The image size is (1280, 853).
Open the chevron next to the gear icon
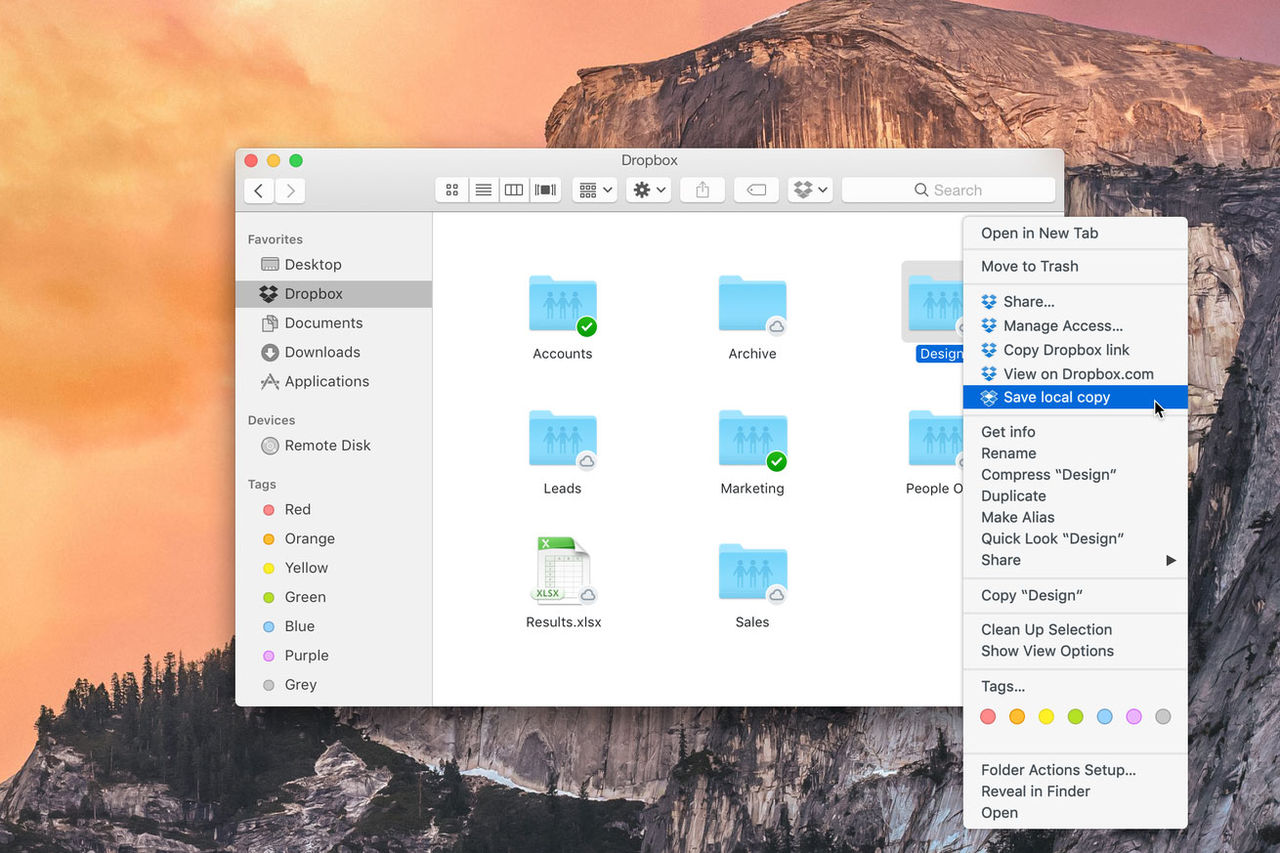coord(660,189)
